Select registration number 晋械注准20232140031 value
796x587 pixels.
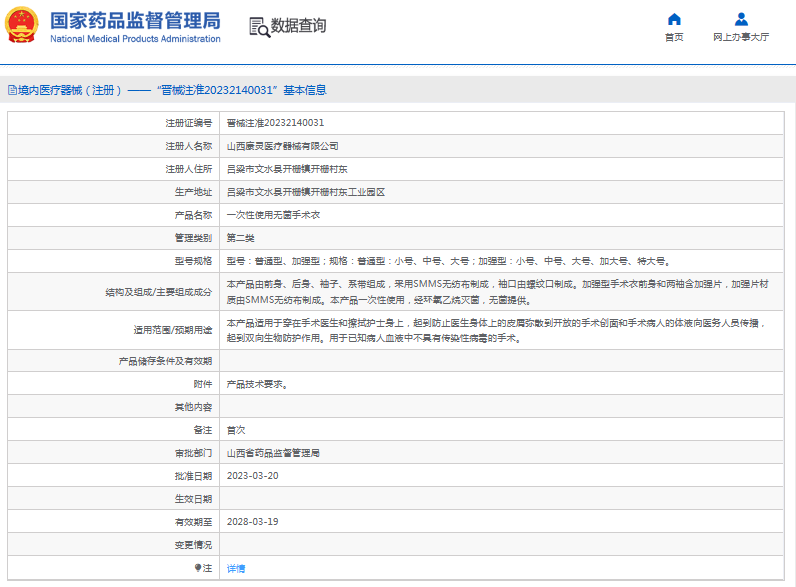click(275, 123)
